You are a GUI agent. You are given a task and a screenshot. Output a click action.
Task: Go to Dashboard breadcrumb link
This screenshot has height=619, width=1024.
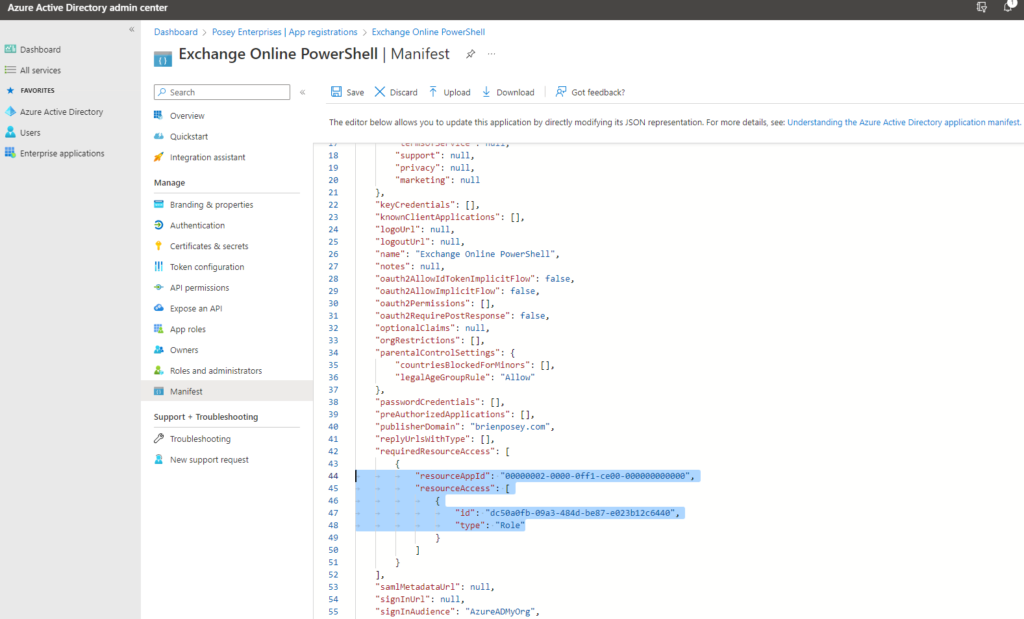pyautogui.click(x=176, y=32)
